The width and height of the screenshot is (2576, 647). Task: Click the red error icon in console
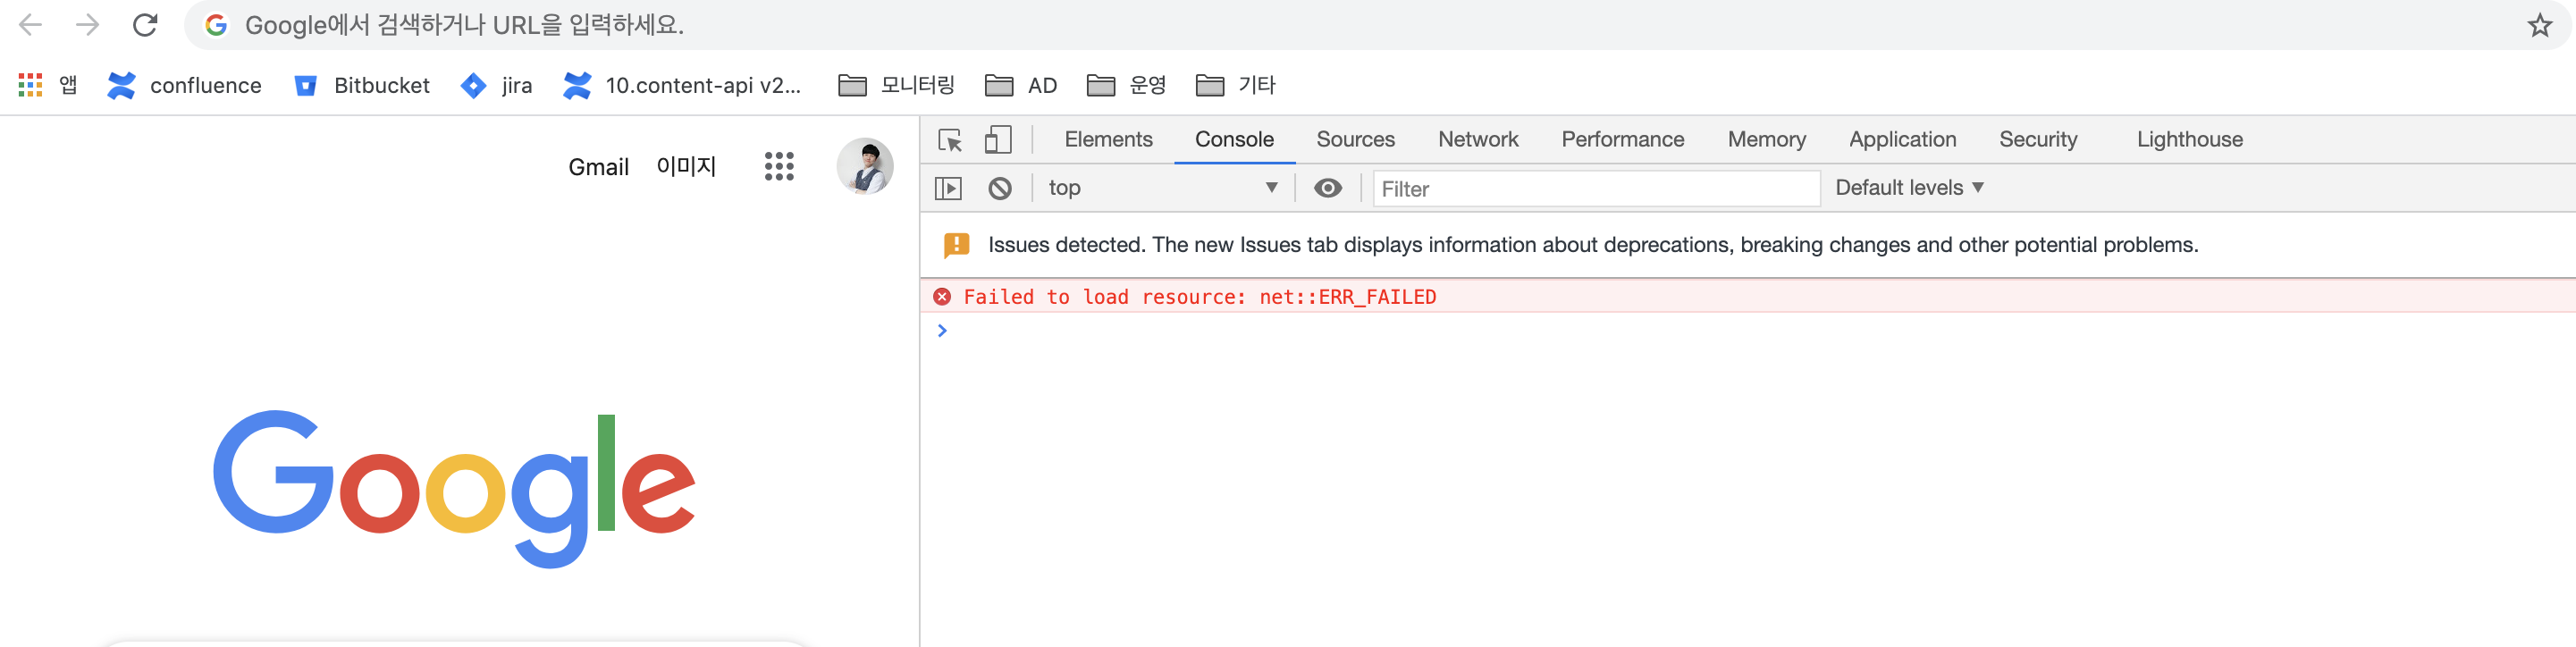coord(942,297)
